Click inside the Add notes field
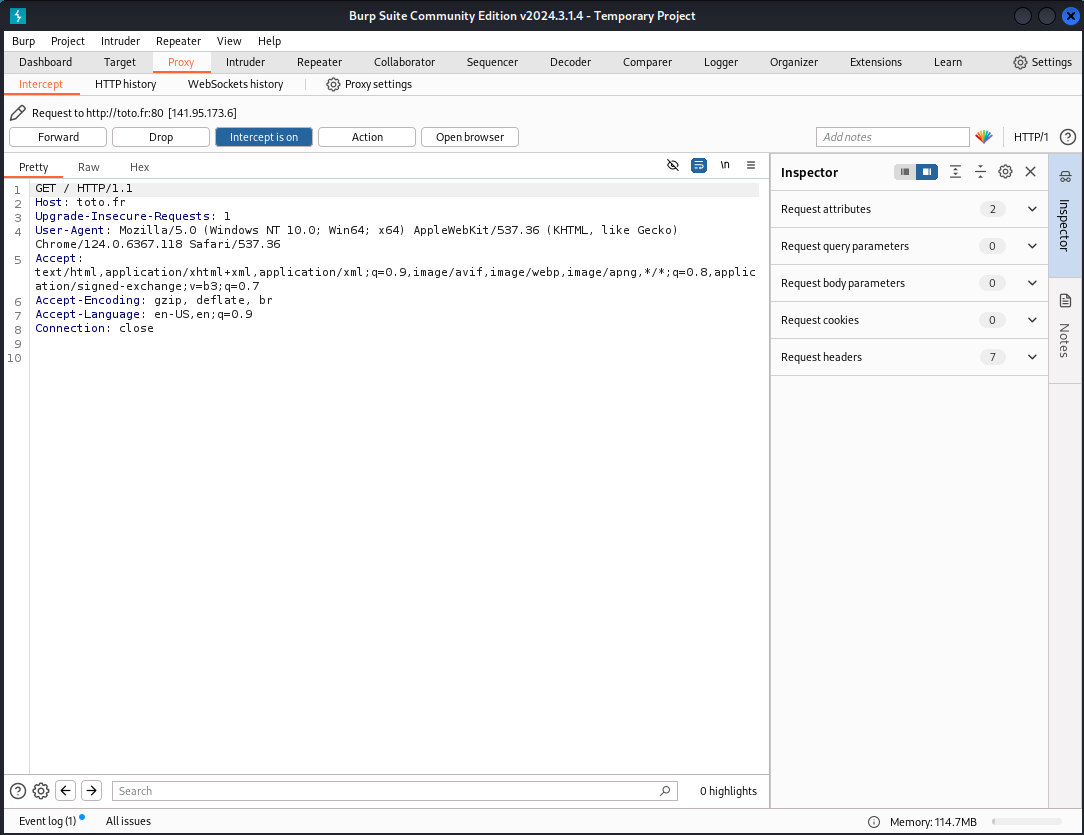This screenshot has width=1084, height=835. (x=892, y=137)
